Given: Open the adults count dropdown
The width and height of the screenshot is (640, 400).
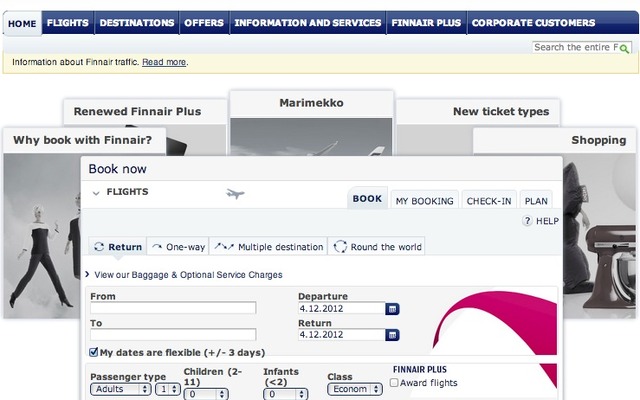Looking at the screenshot, I should pos(168,389).
